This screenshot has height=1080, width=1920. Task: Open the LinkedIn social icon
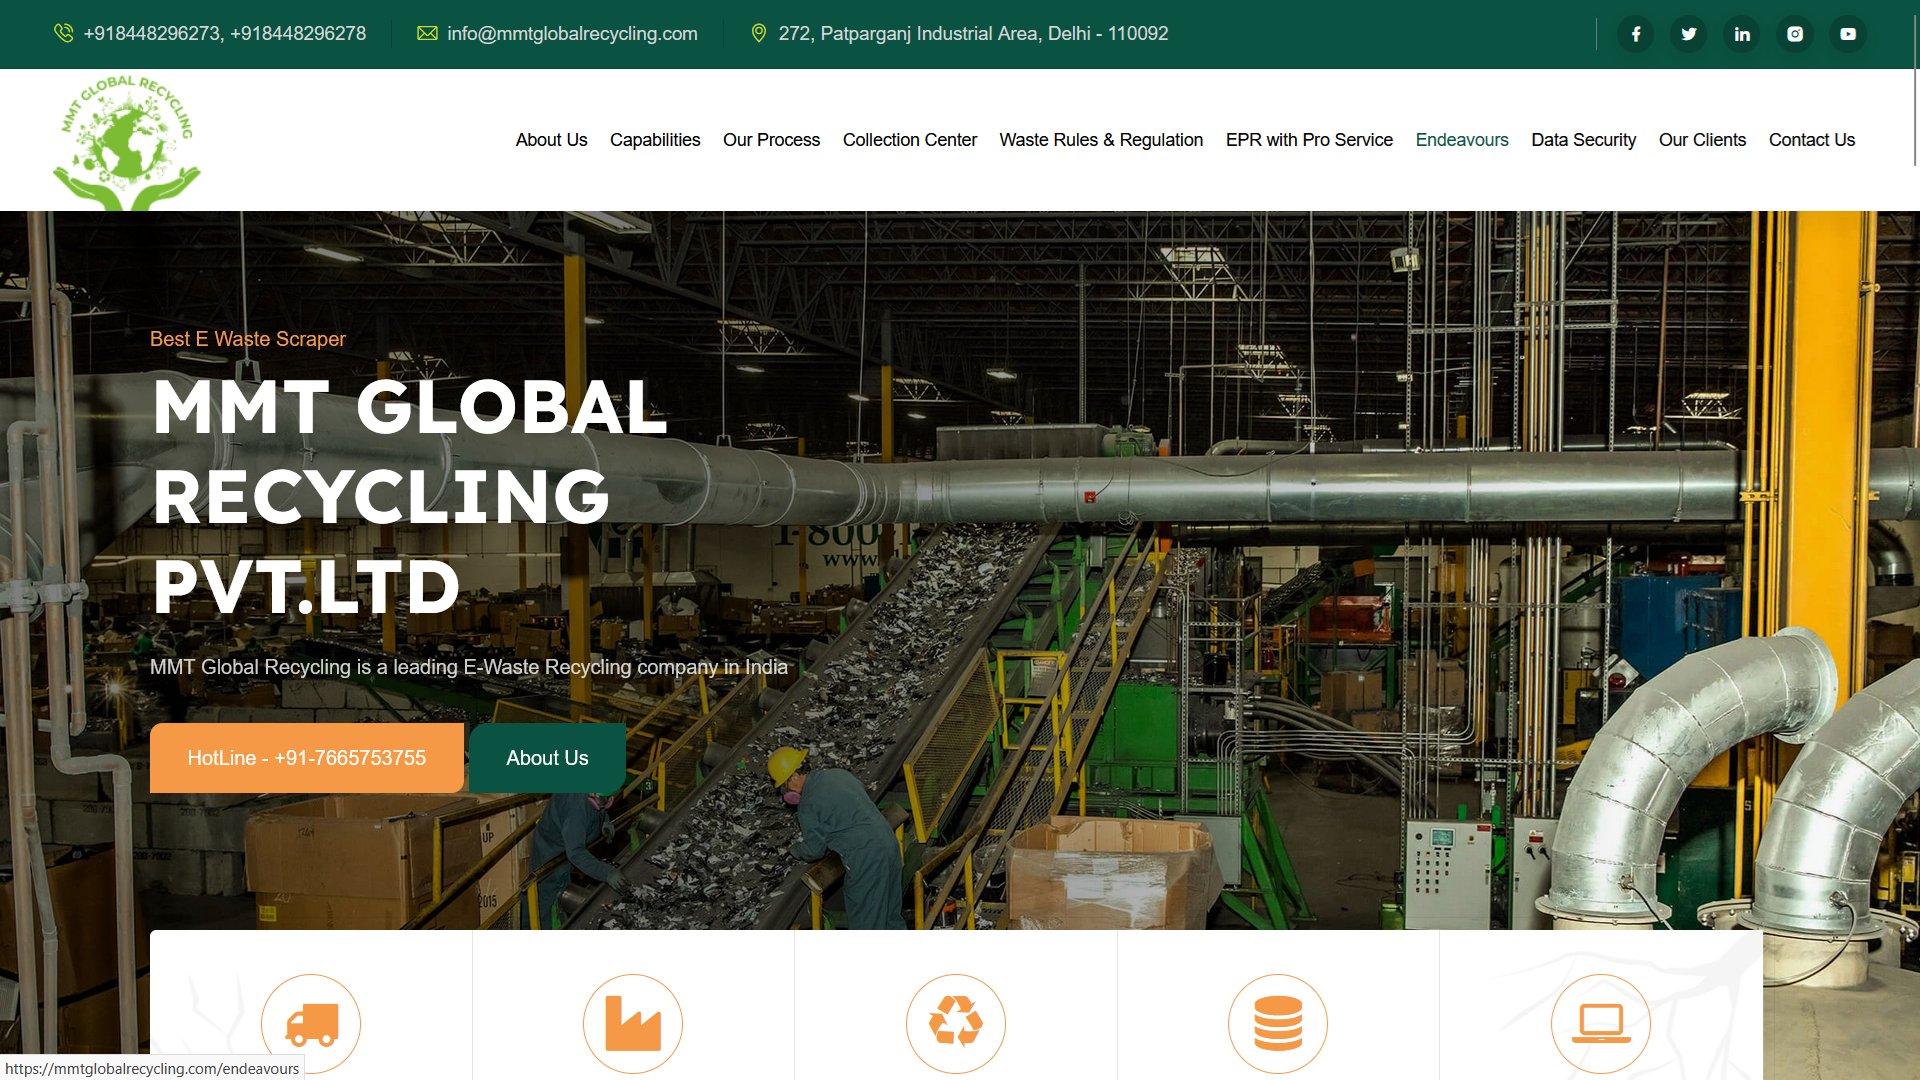pyautogui.click(x=1742, y=34)
